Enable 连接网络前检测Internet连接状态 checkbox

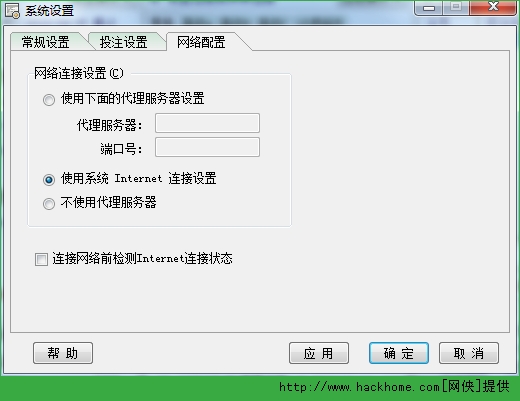[41, 259]
